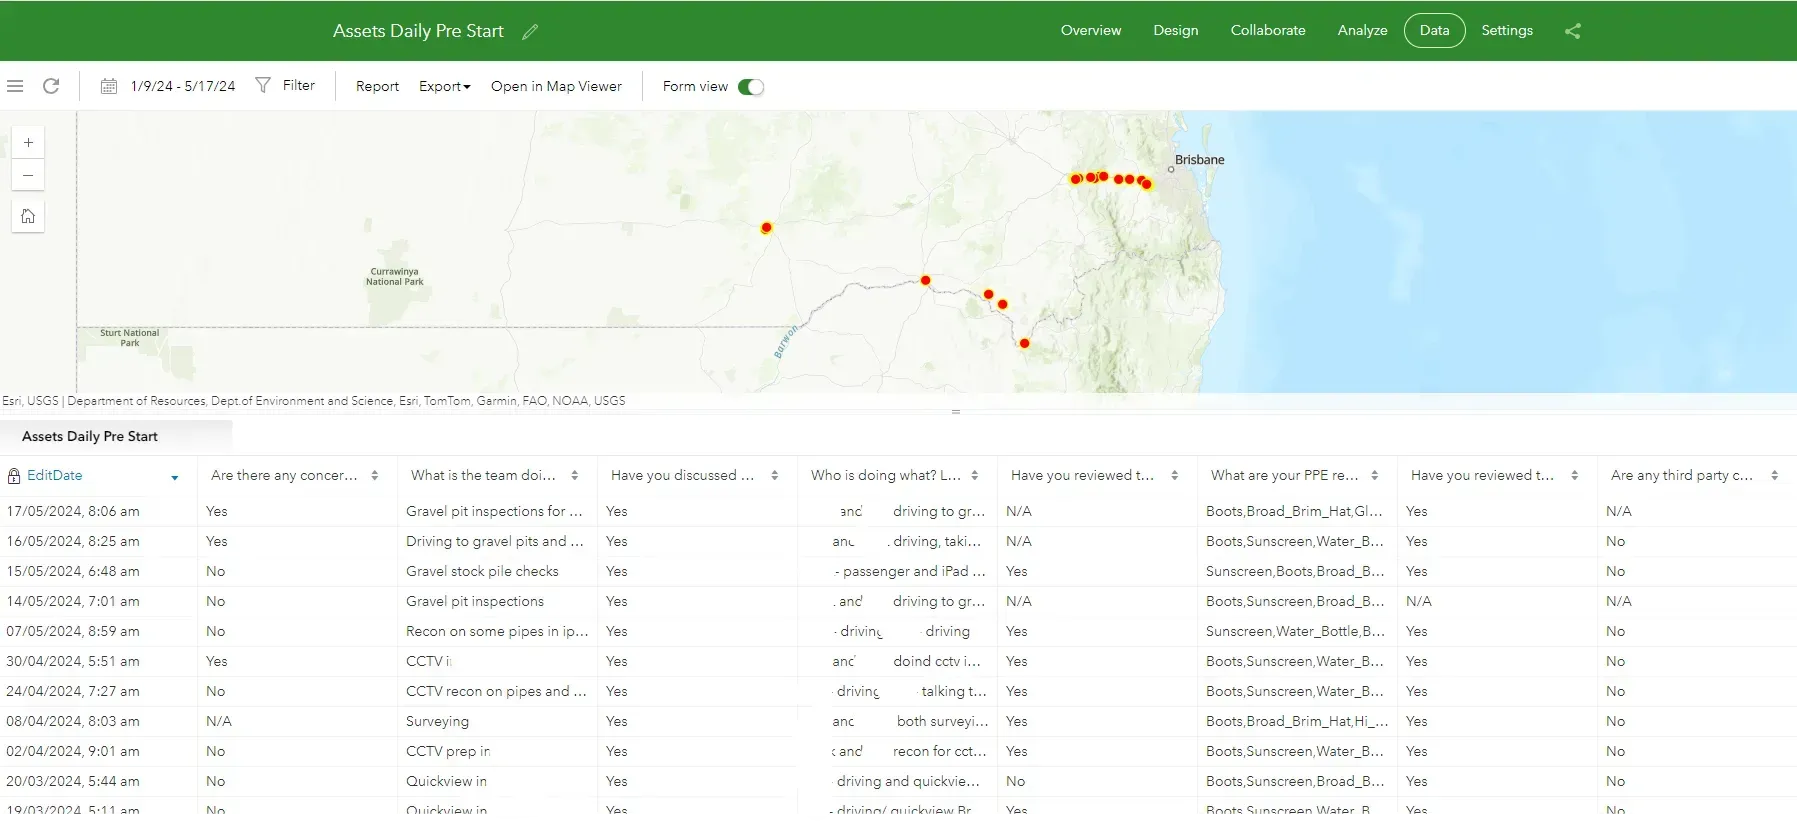Sort by the PPE requirements column
The width and height of the screenshot is (1797, 822).
[x=1374, y=476]
